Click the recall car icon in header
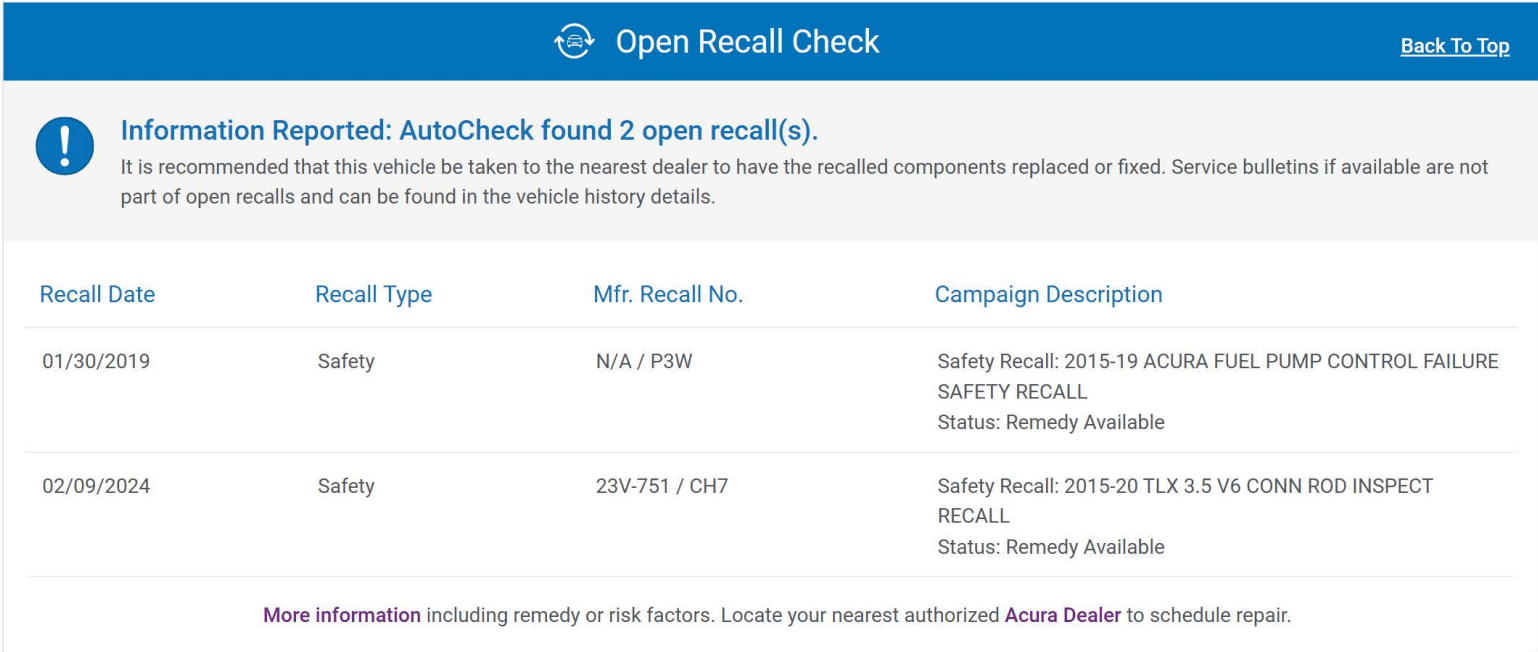Image resolution: width=1538 pixels, height=652 pixels. click(x=574, y=43)
